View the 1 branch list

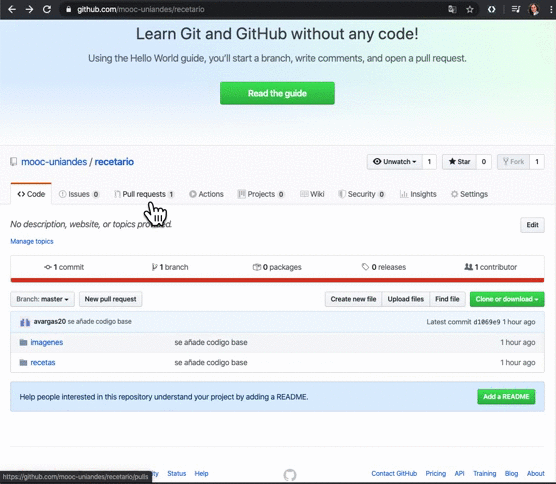click(x=170, y=267)
